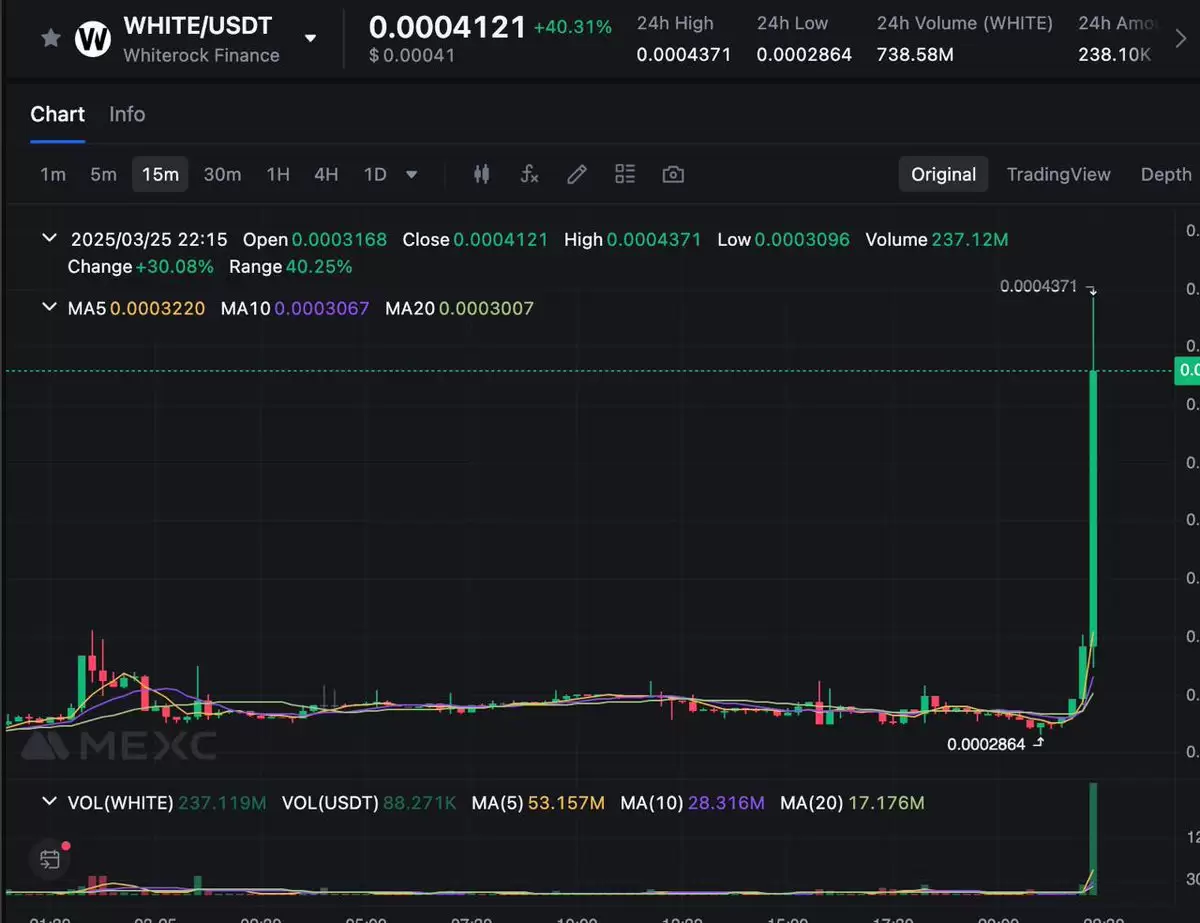The image size is (1200, 923).
Task: Collapse the MA indicator legend
Action: tap(48, 308)
